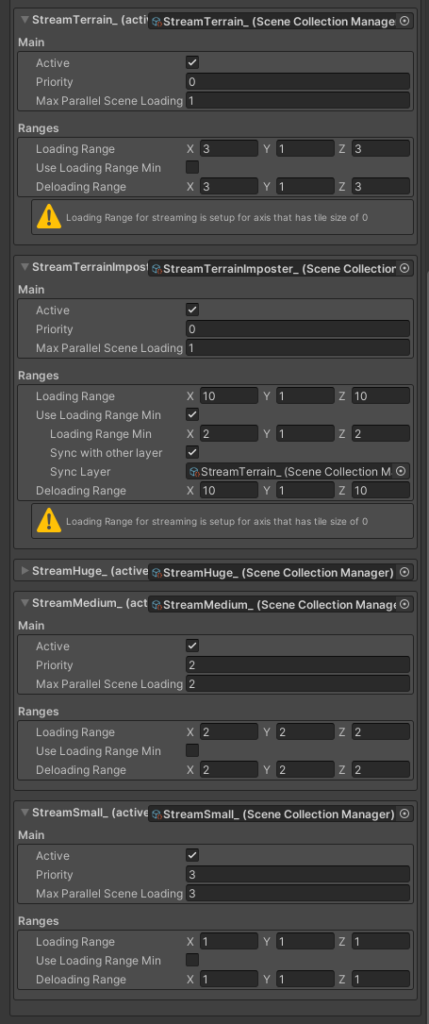Click the Sync Layer StreamTerrain_ object field
This screenshot has height=1024, width=429.
(291, 472)
